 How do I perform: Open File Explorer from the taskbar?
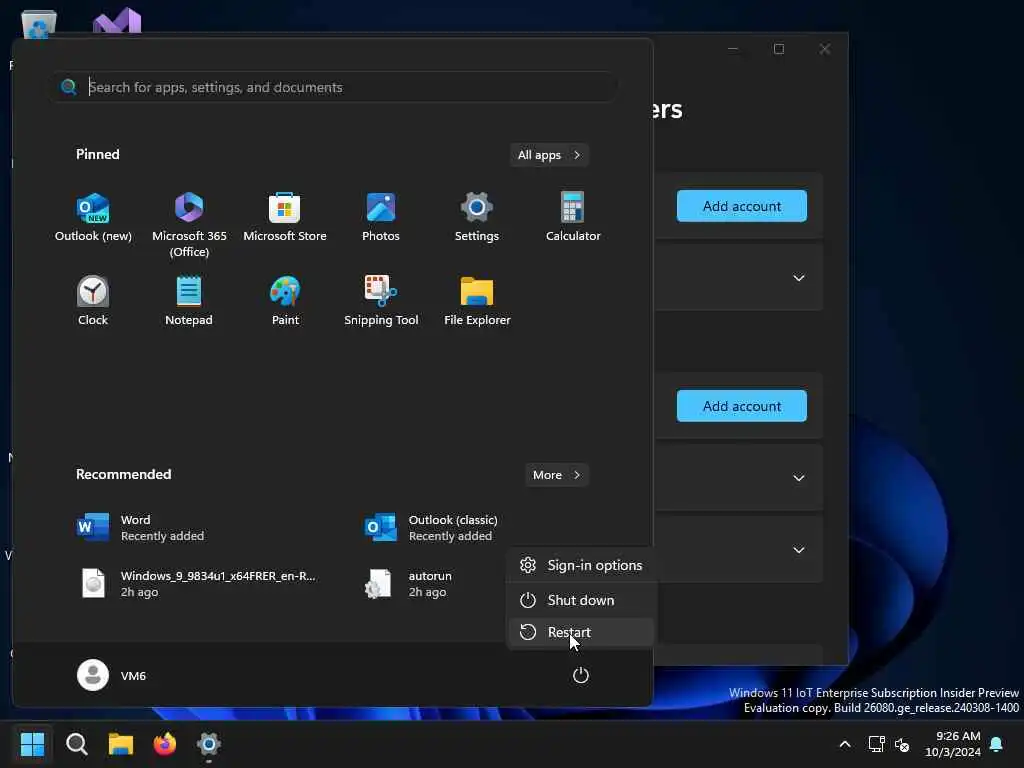pyautogui.click(x=121, y=744)
